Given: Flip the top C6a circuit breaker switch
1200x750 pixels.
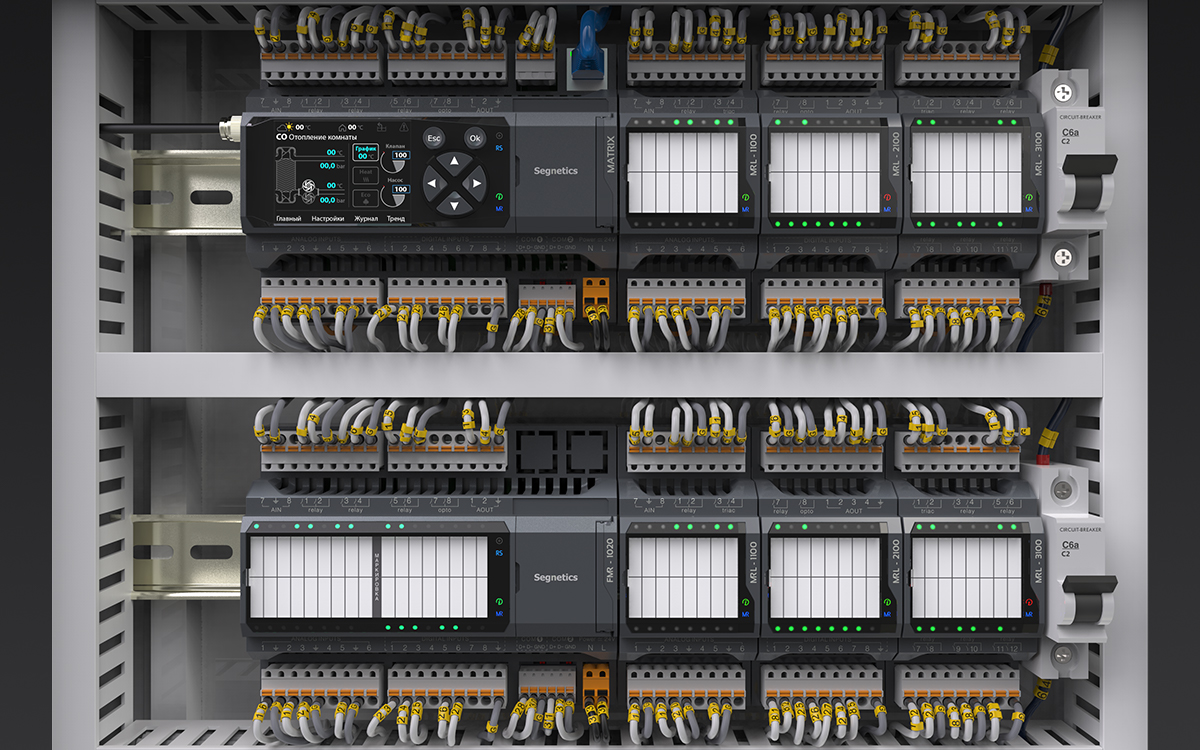Looking at the screenshot, I should pos(1085,190).
